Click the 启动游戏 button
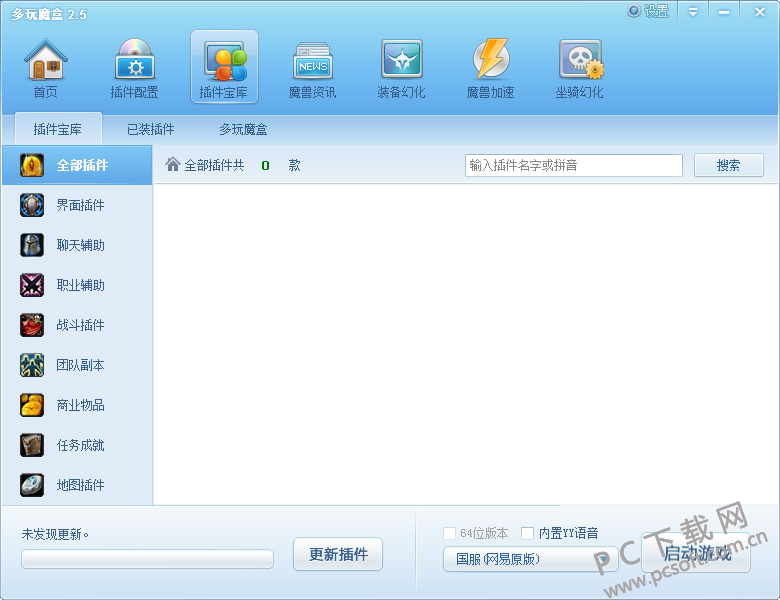 696,553
